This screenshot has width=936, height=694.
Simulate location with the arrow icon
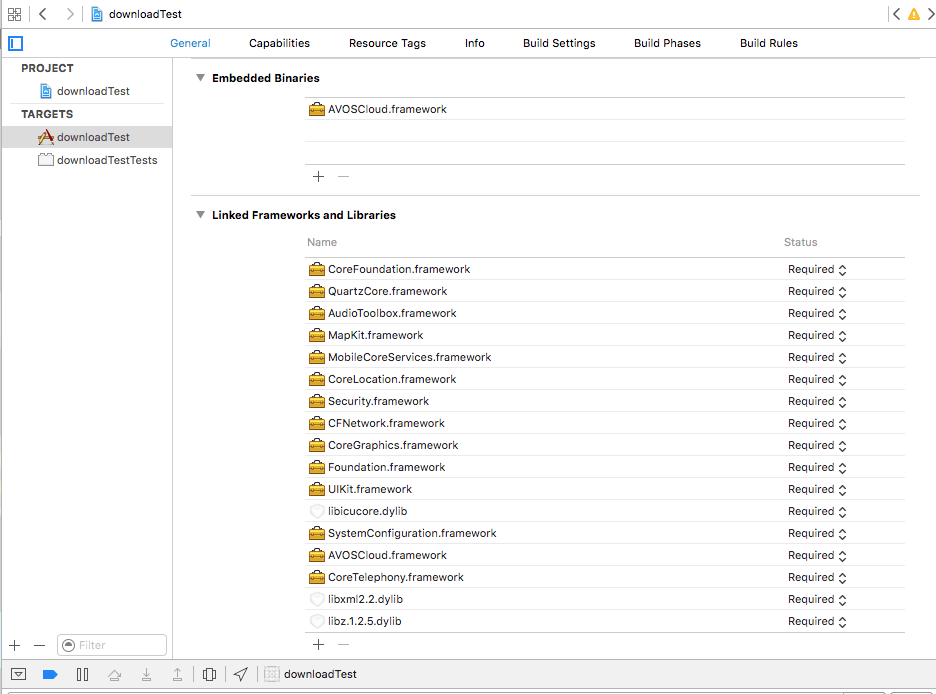point(241,674)
